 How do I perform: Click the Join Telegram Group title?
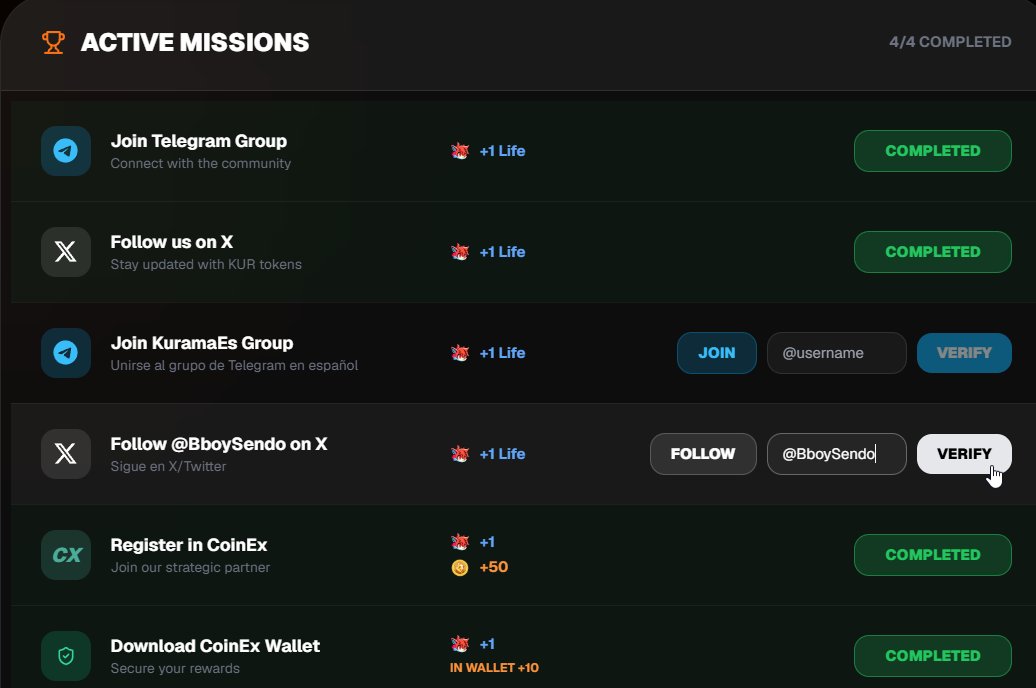pos(199,141)
